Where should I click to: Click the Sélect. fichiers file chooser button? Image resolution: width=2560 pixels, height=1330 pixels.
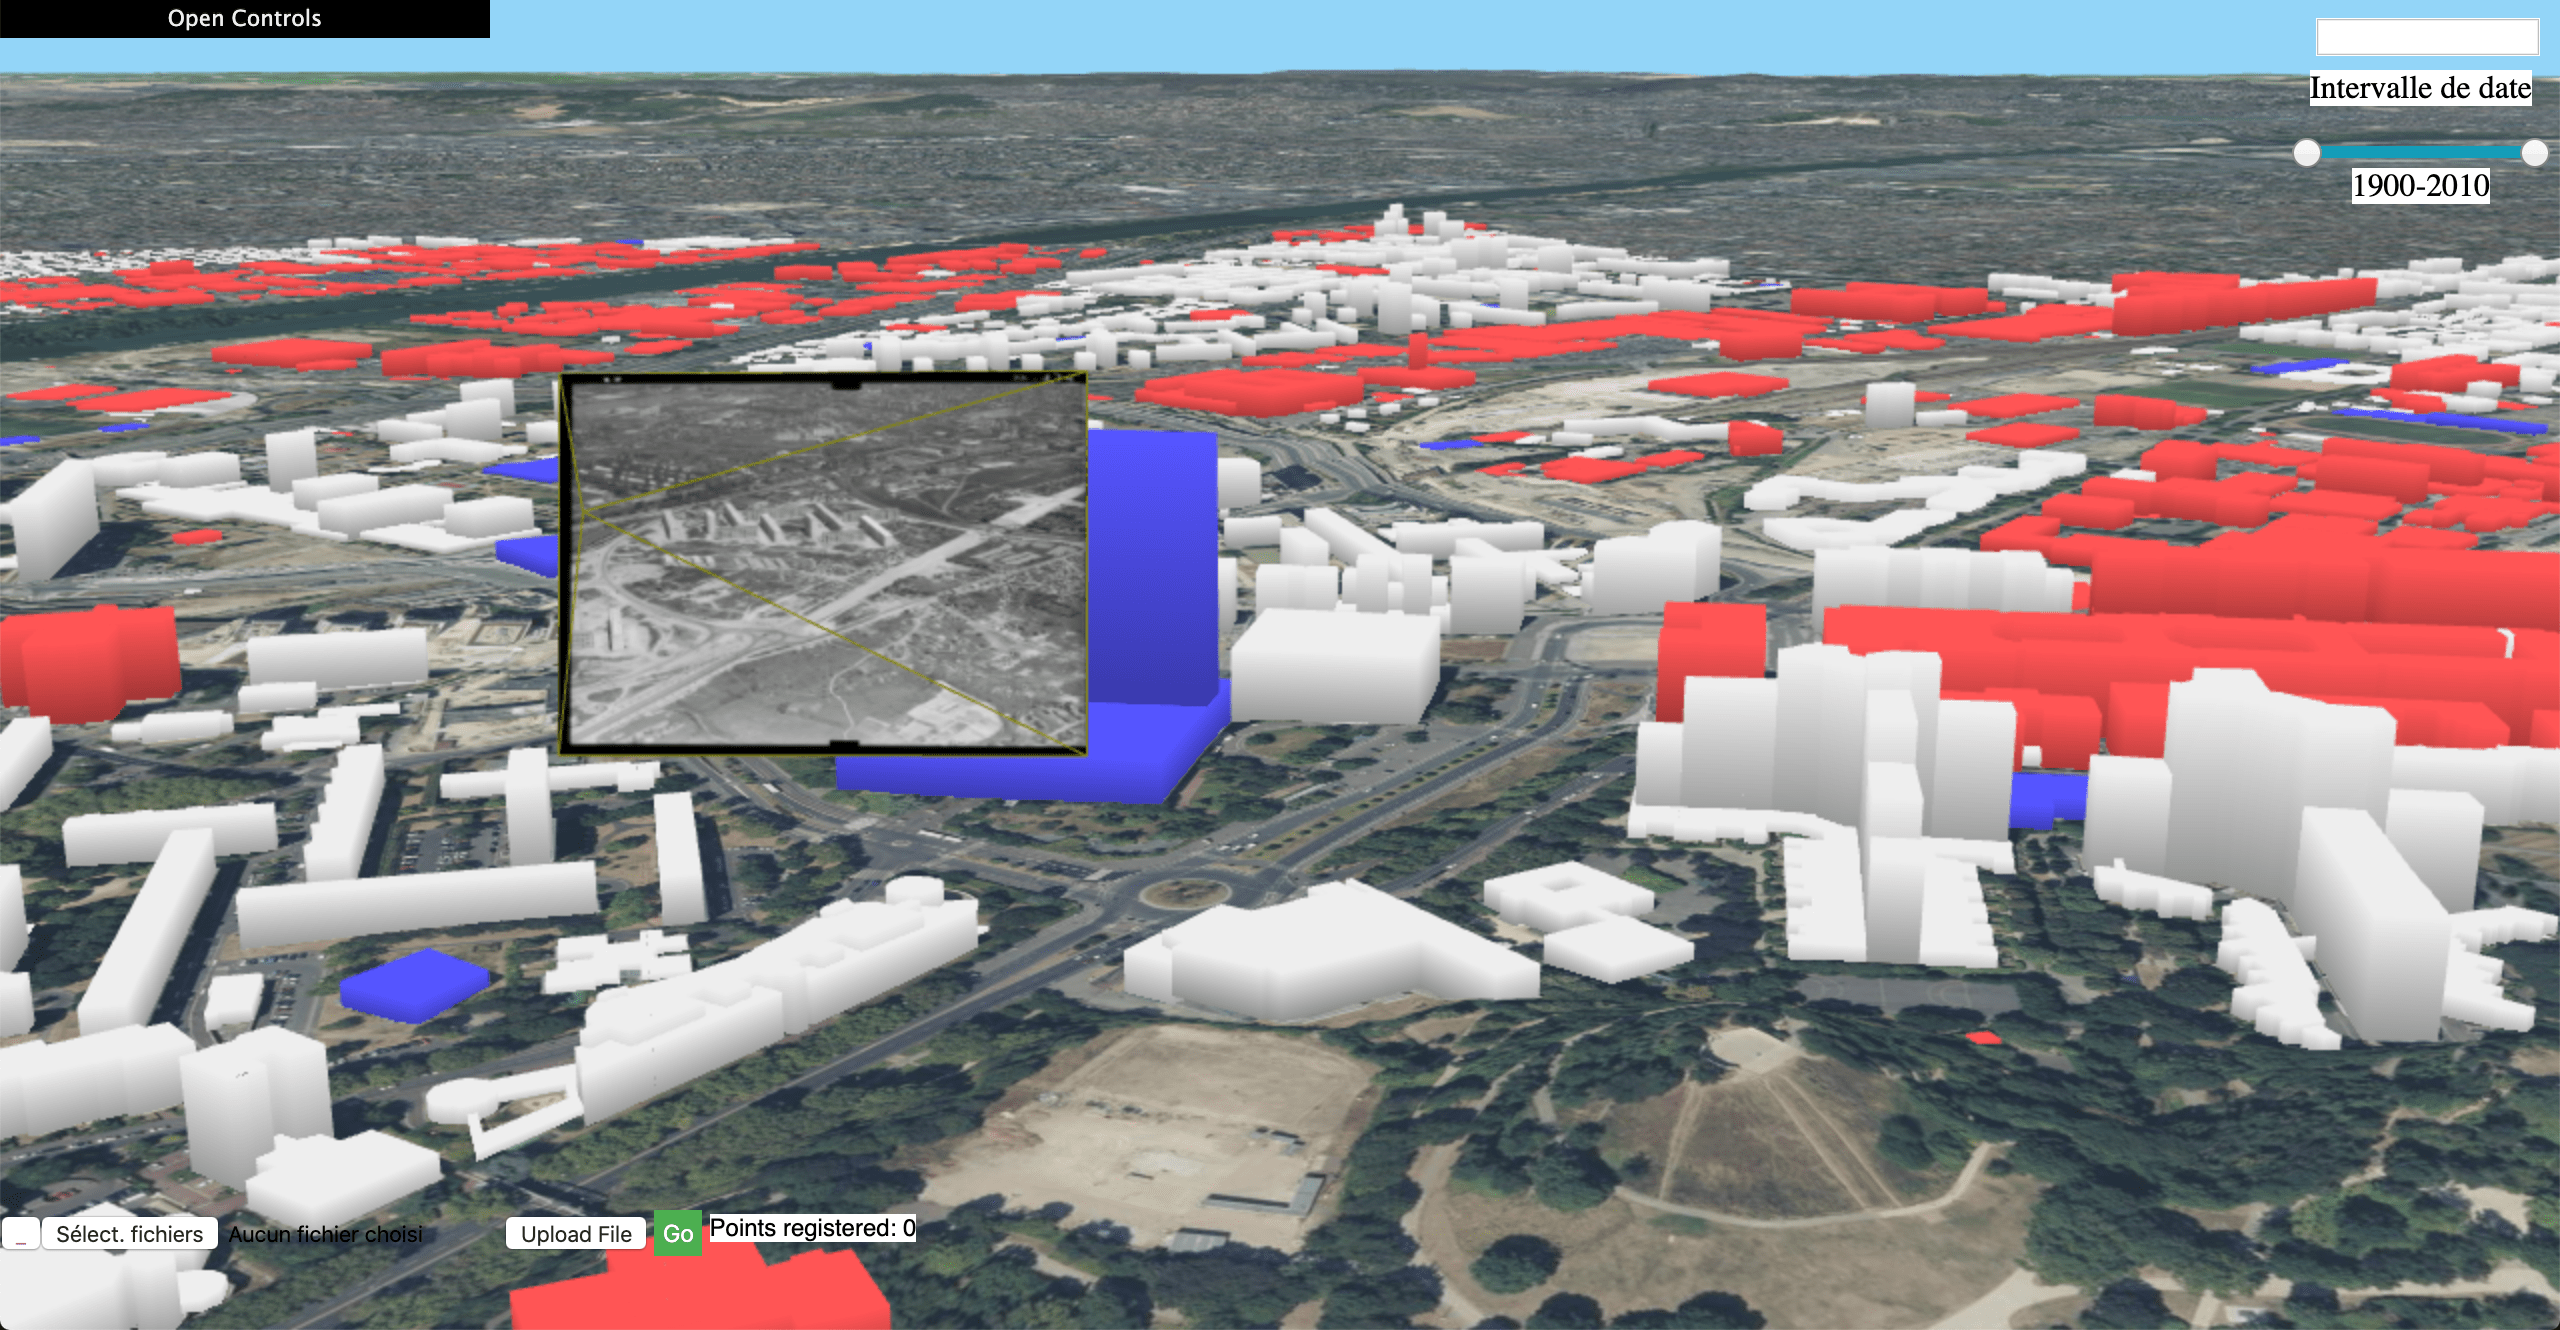[129, 1234]
